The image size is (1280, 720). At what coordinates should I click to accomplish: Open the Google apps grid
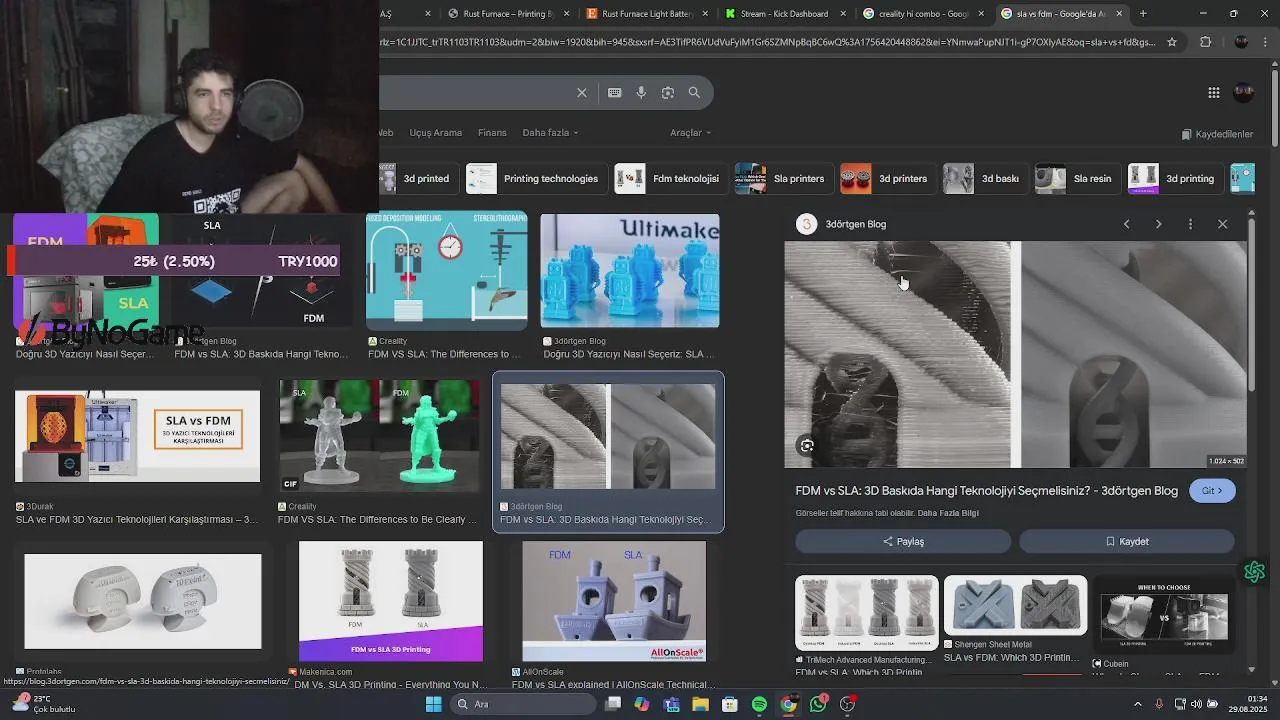(1213, 92)
